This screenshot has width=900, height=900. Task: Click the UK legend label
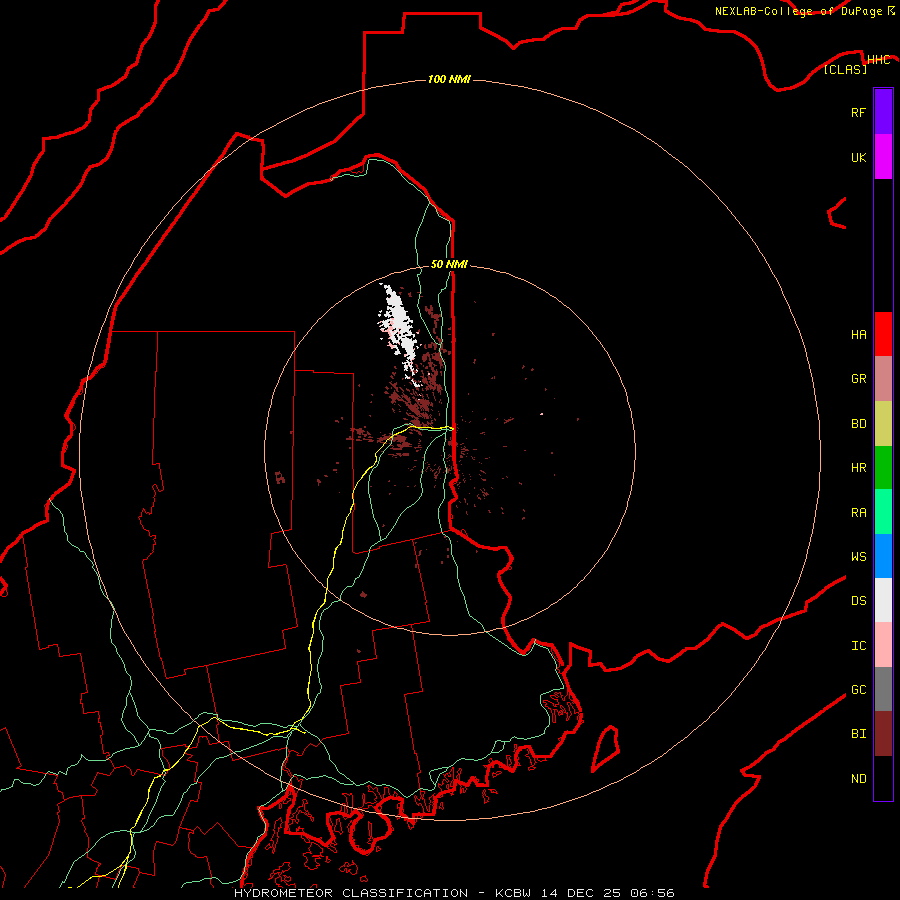[x=858, y=157]
